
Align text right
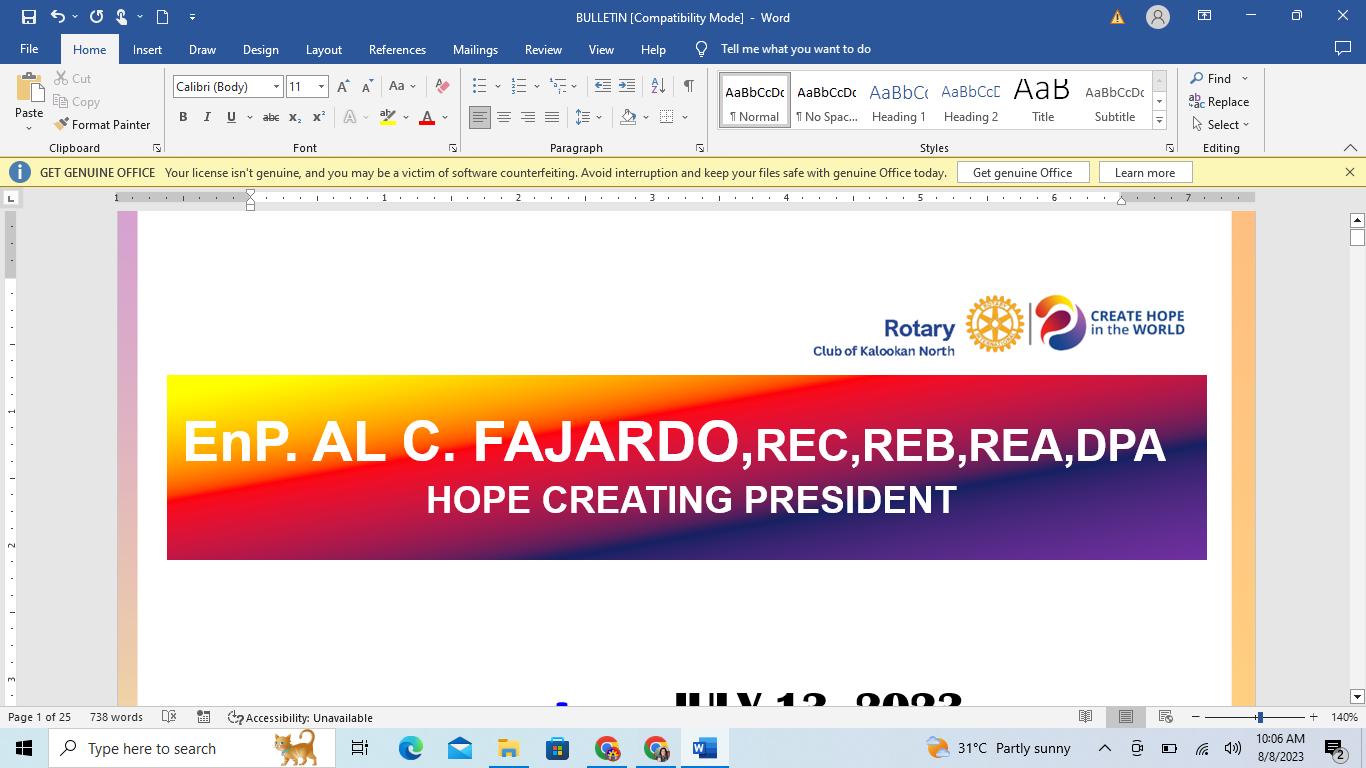(x=528, y=117)
